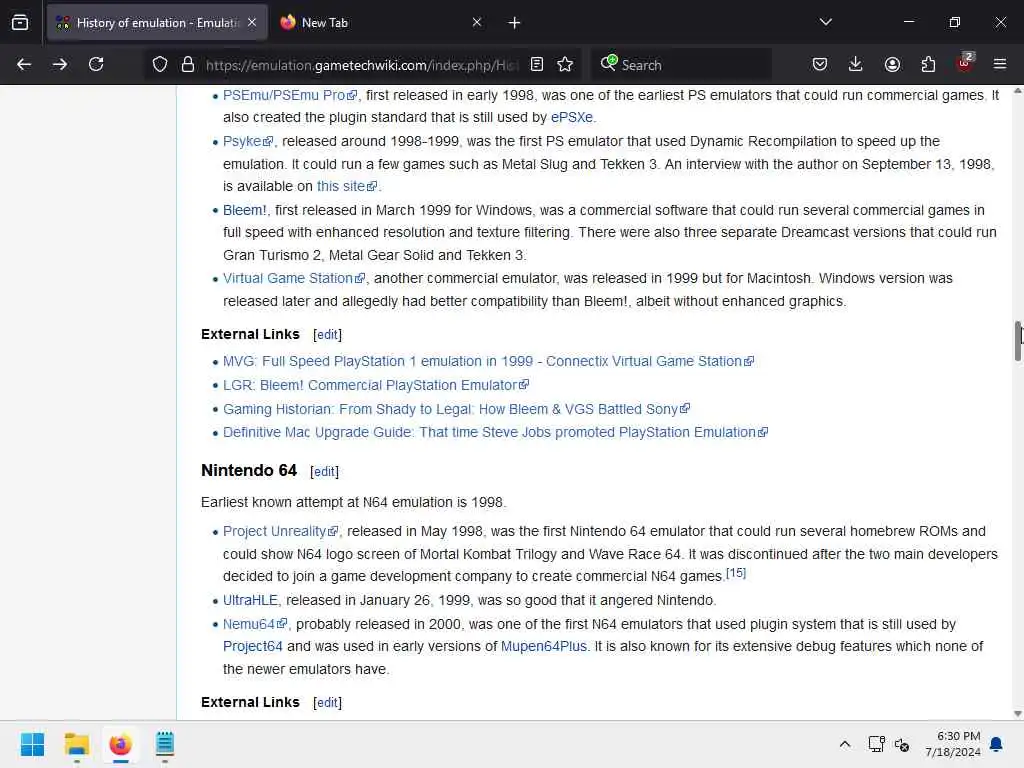This screenshot has width=1024, height=768.
Task: Open Extensions puzzle icon
Action: [928, 64]
